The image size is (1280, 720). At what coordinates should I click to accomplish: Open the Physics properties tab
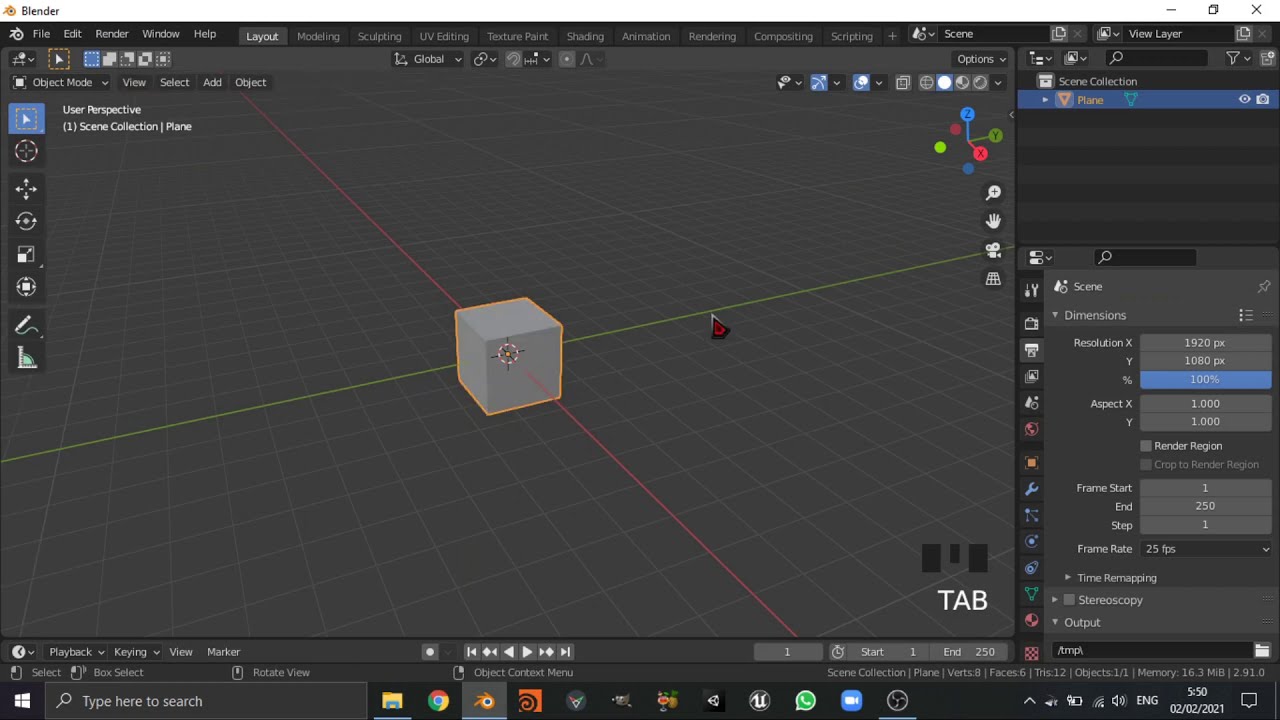coord(1031,541)
